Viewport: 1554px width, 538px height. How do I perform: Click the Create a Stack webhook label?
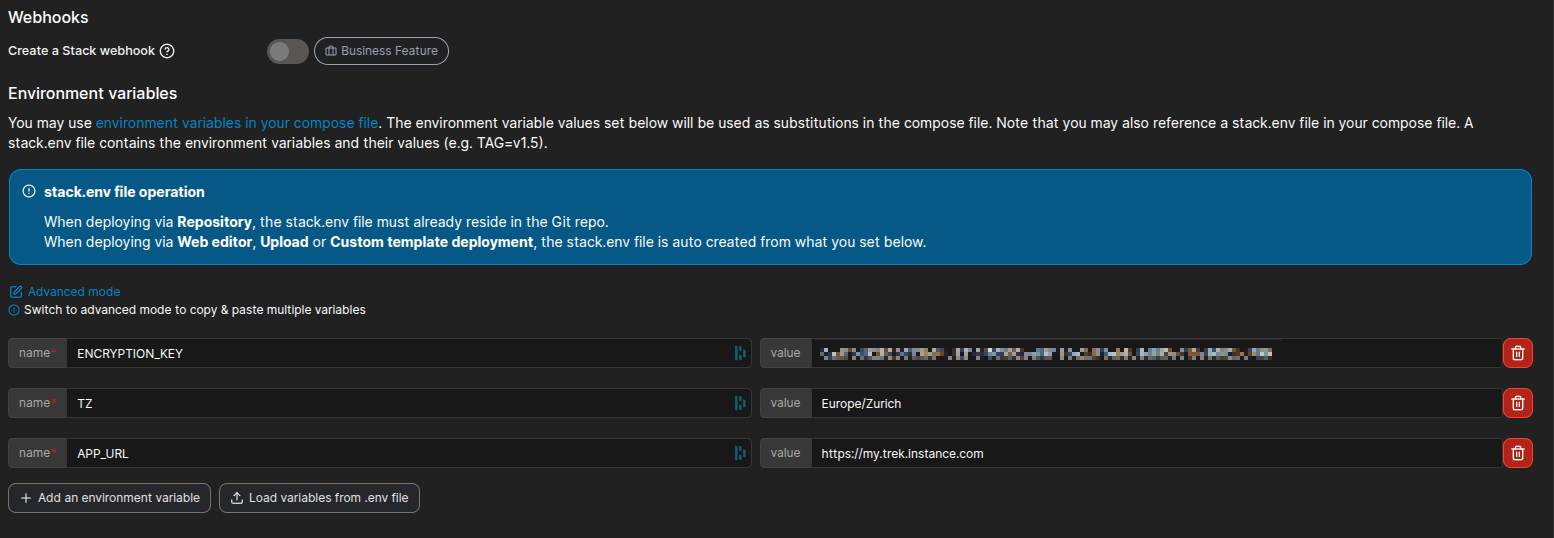pos(81,51)
